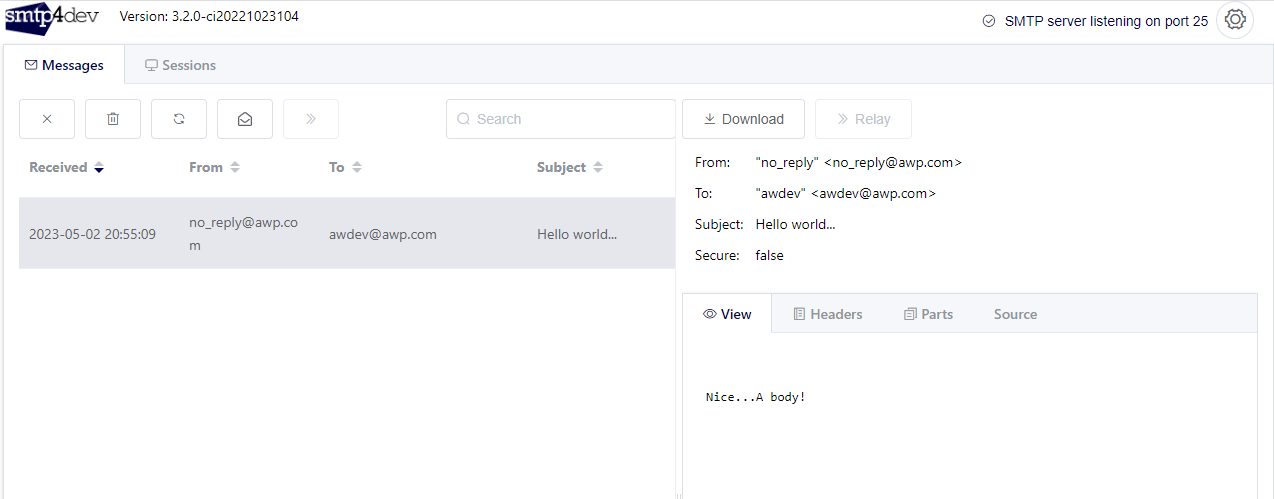
Task: Click the Download button
Action: [743, 119]
